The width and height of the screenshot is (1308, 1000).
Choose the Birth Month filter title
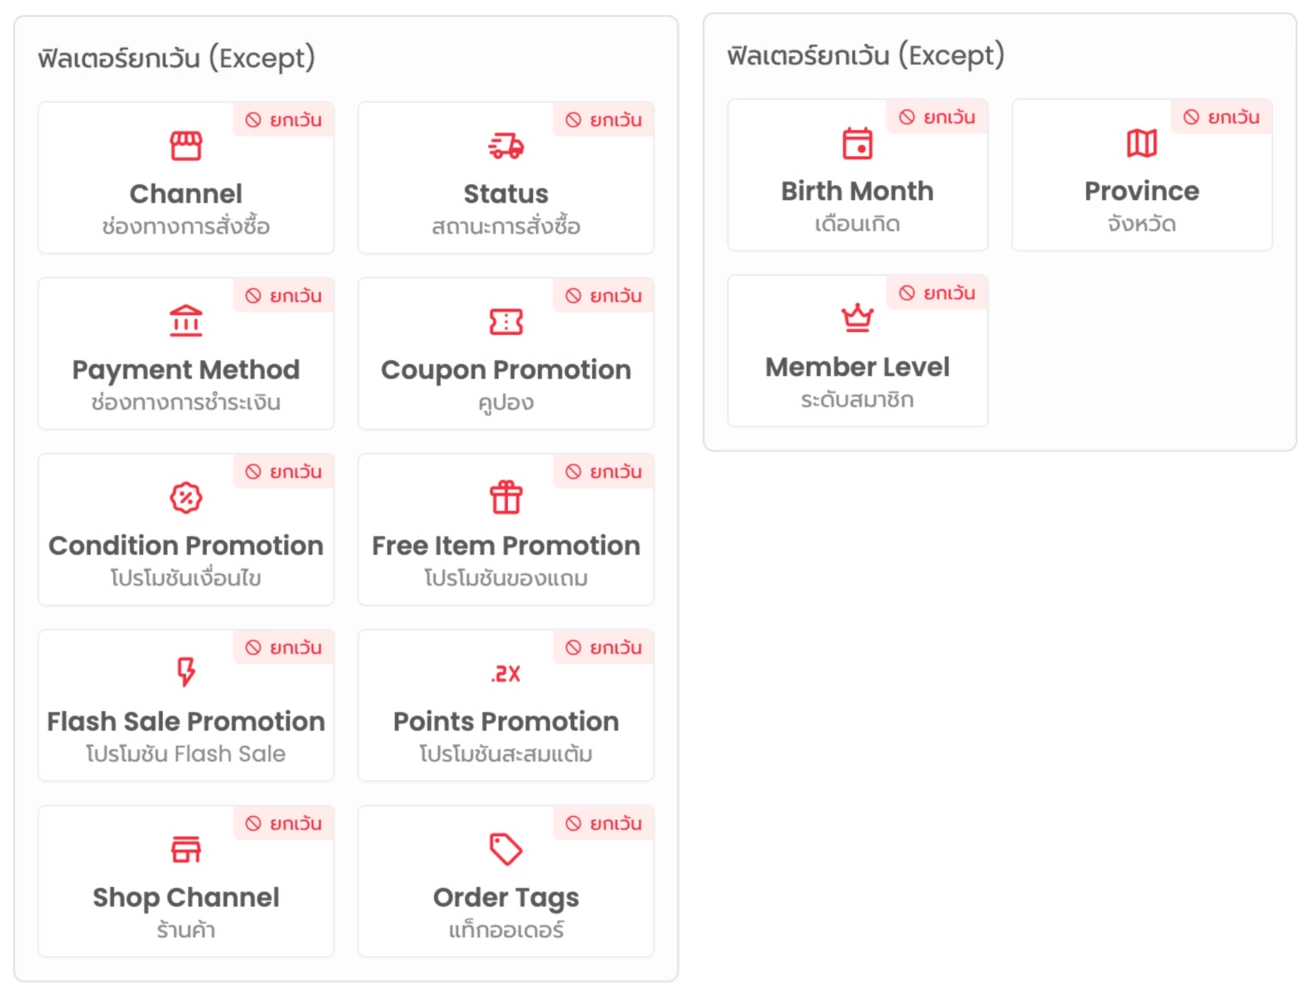tap(857, 191)
